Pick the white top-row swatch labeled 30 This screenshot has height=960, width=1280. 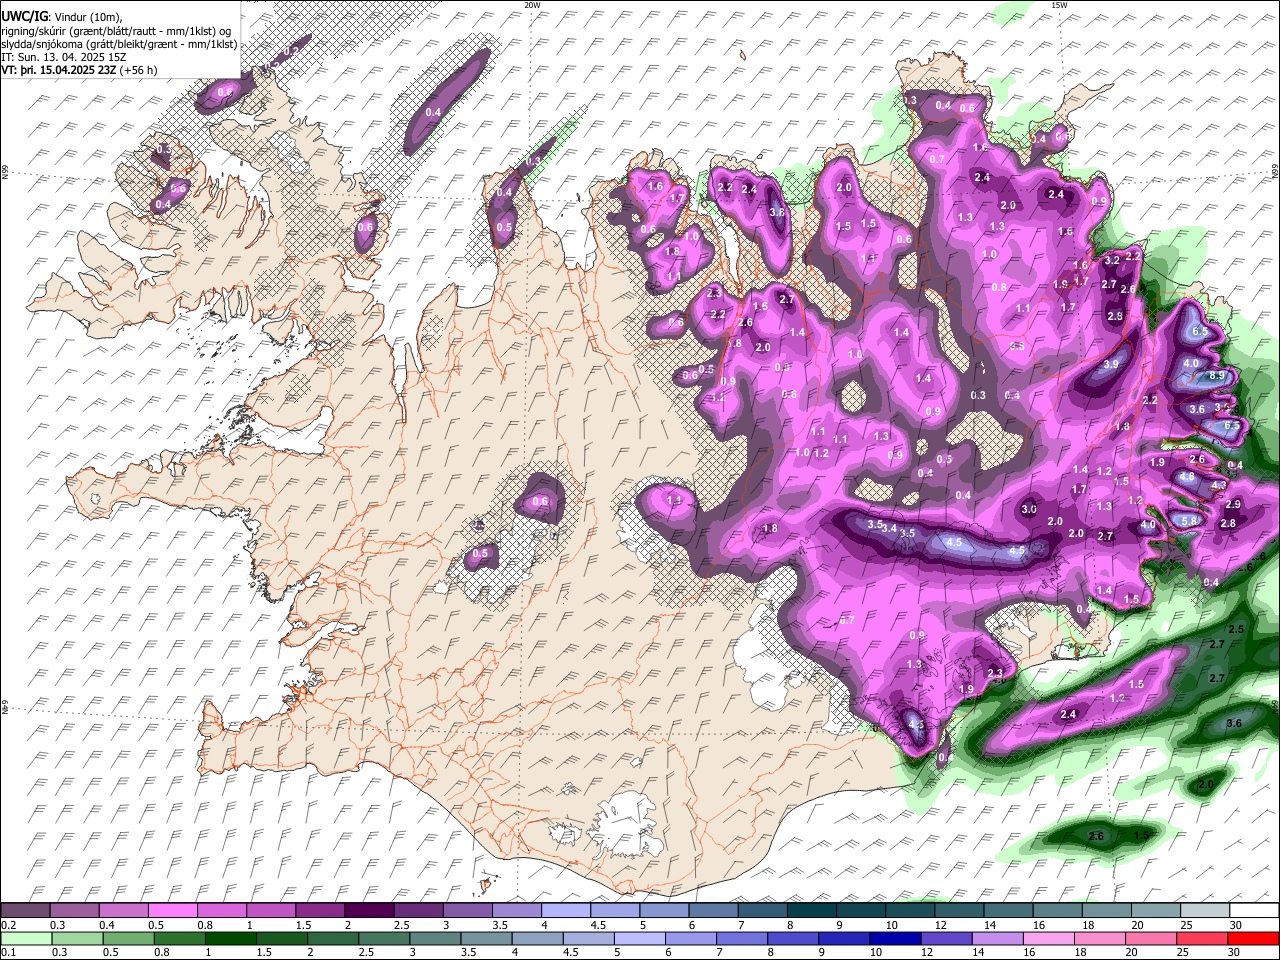[x=1254, y=911]
